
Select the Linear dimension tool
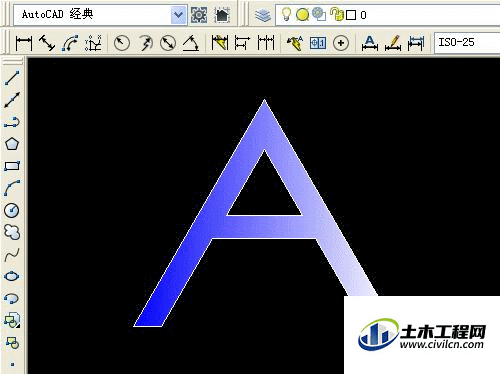coord(24,43)
